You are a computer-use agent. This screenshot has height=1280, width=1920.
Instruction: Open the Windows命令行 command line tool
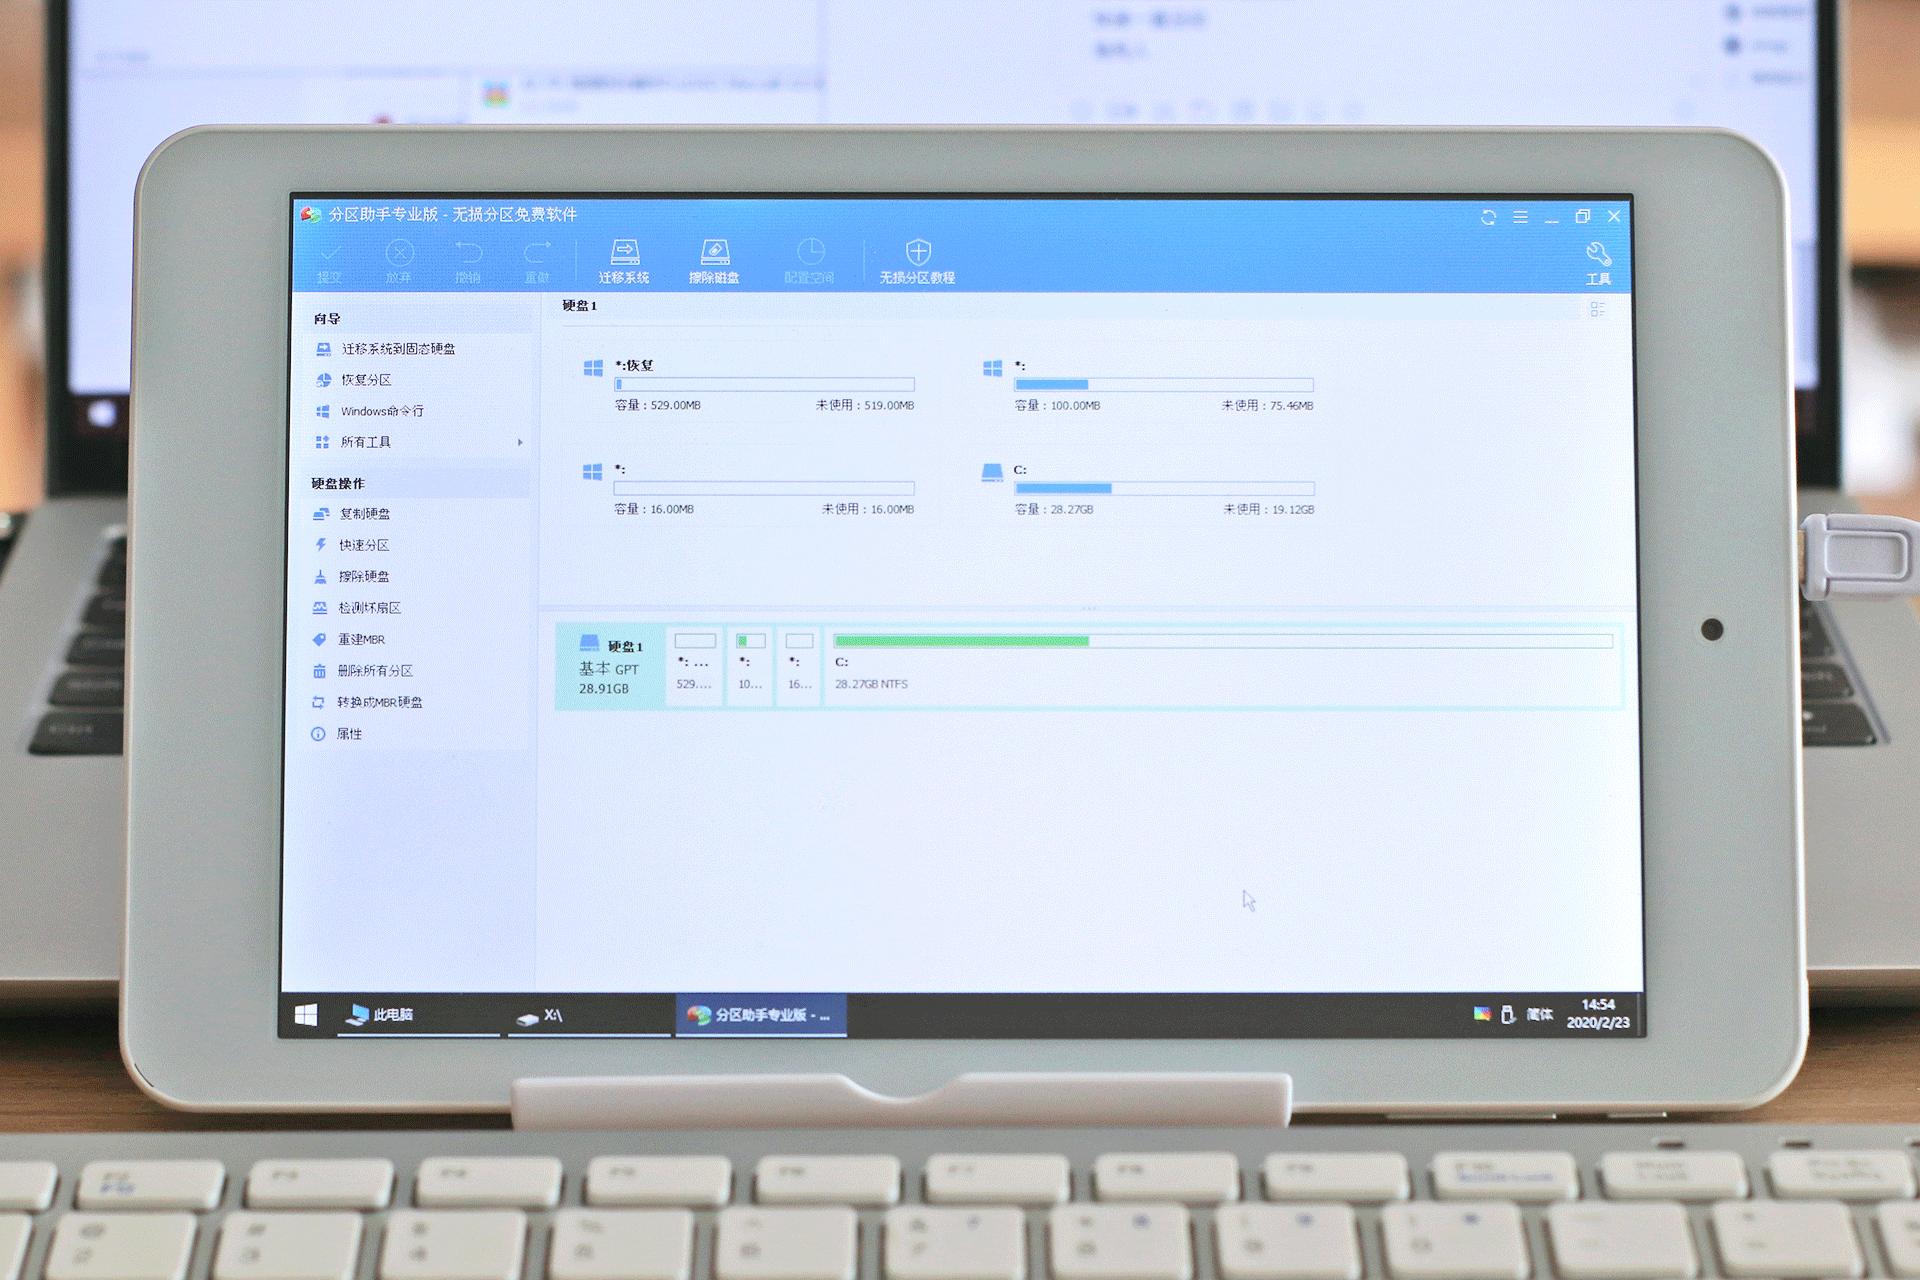click(383, 411)
